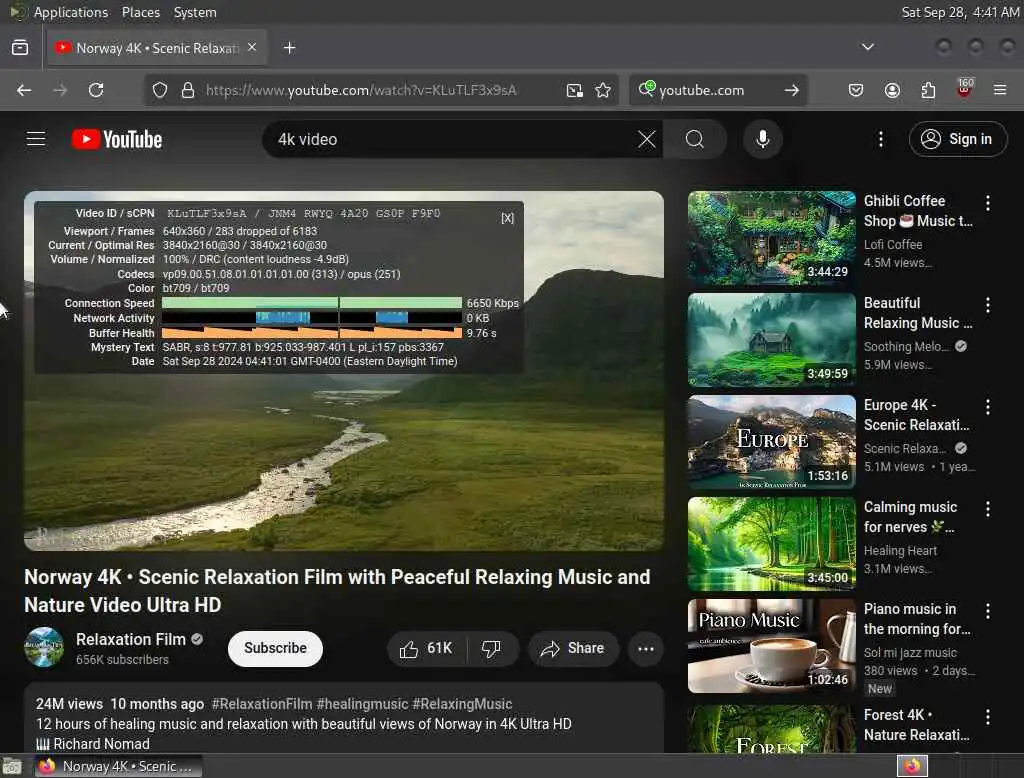Open the System menu

point(195,12)
